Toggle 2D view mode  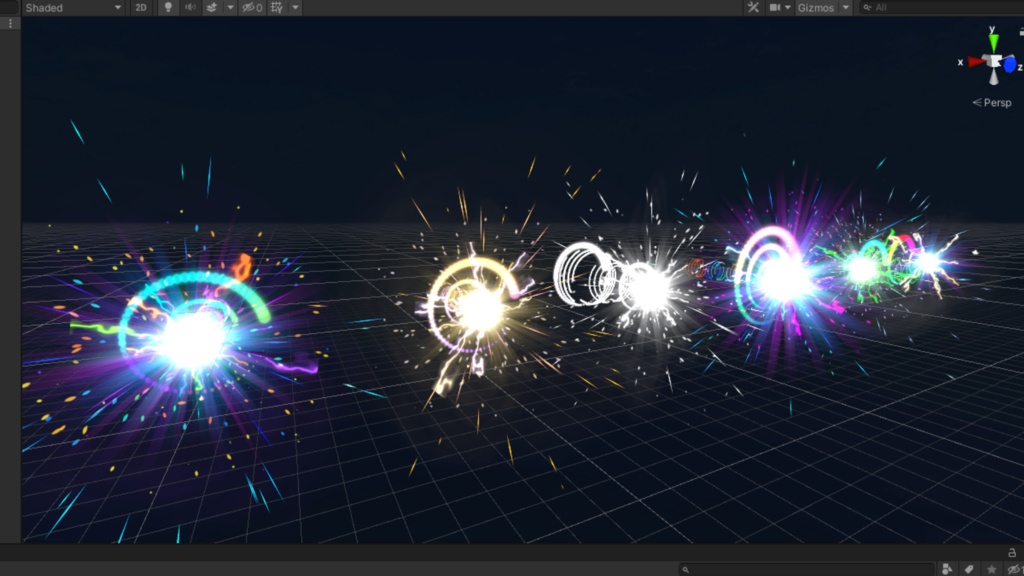[x=140, y=8]
